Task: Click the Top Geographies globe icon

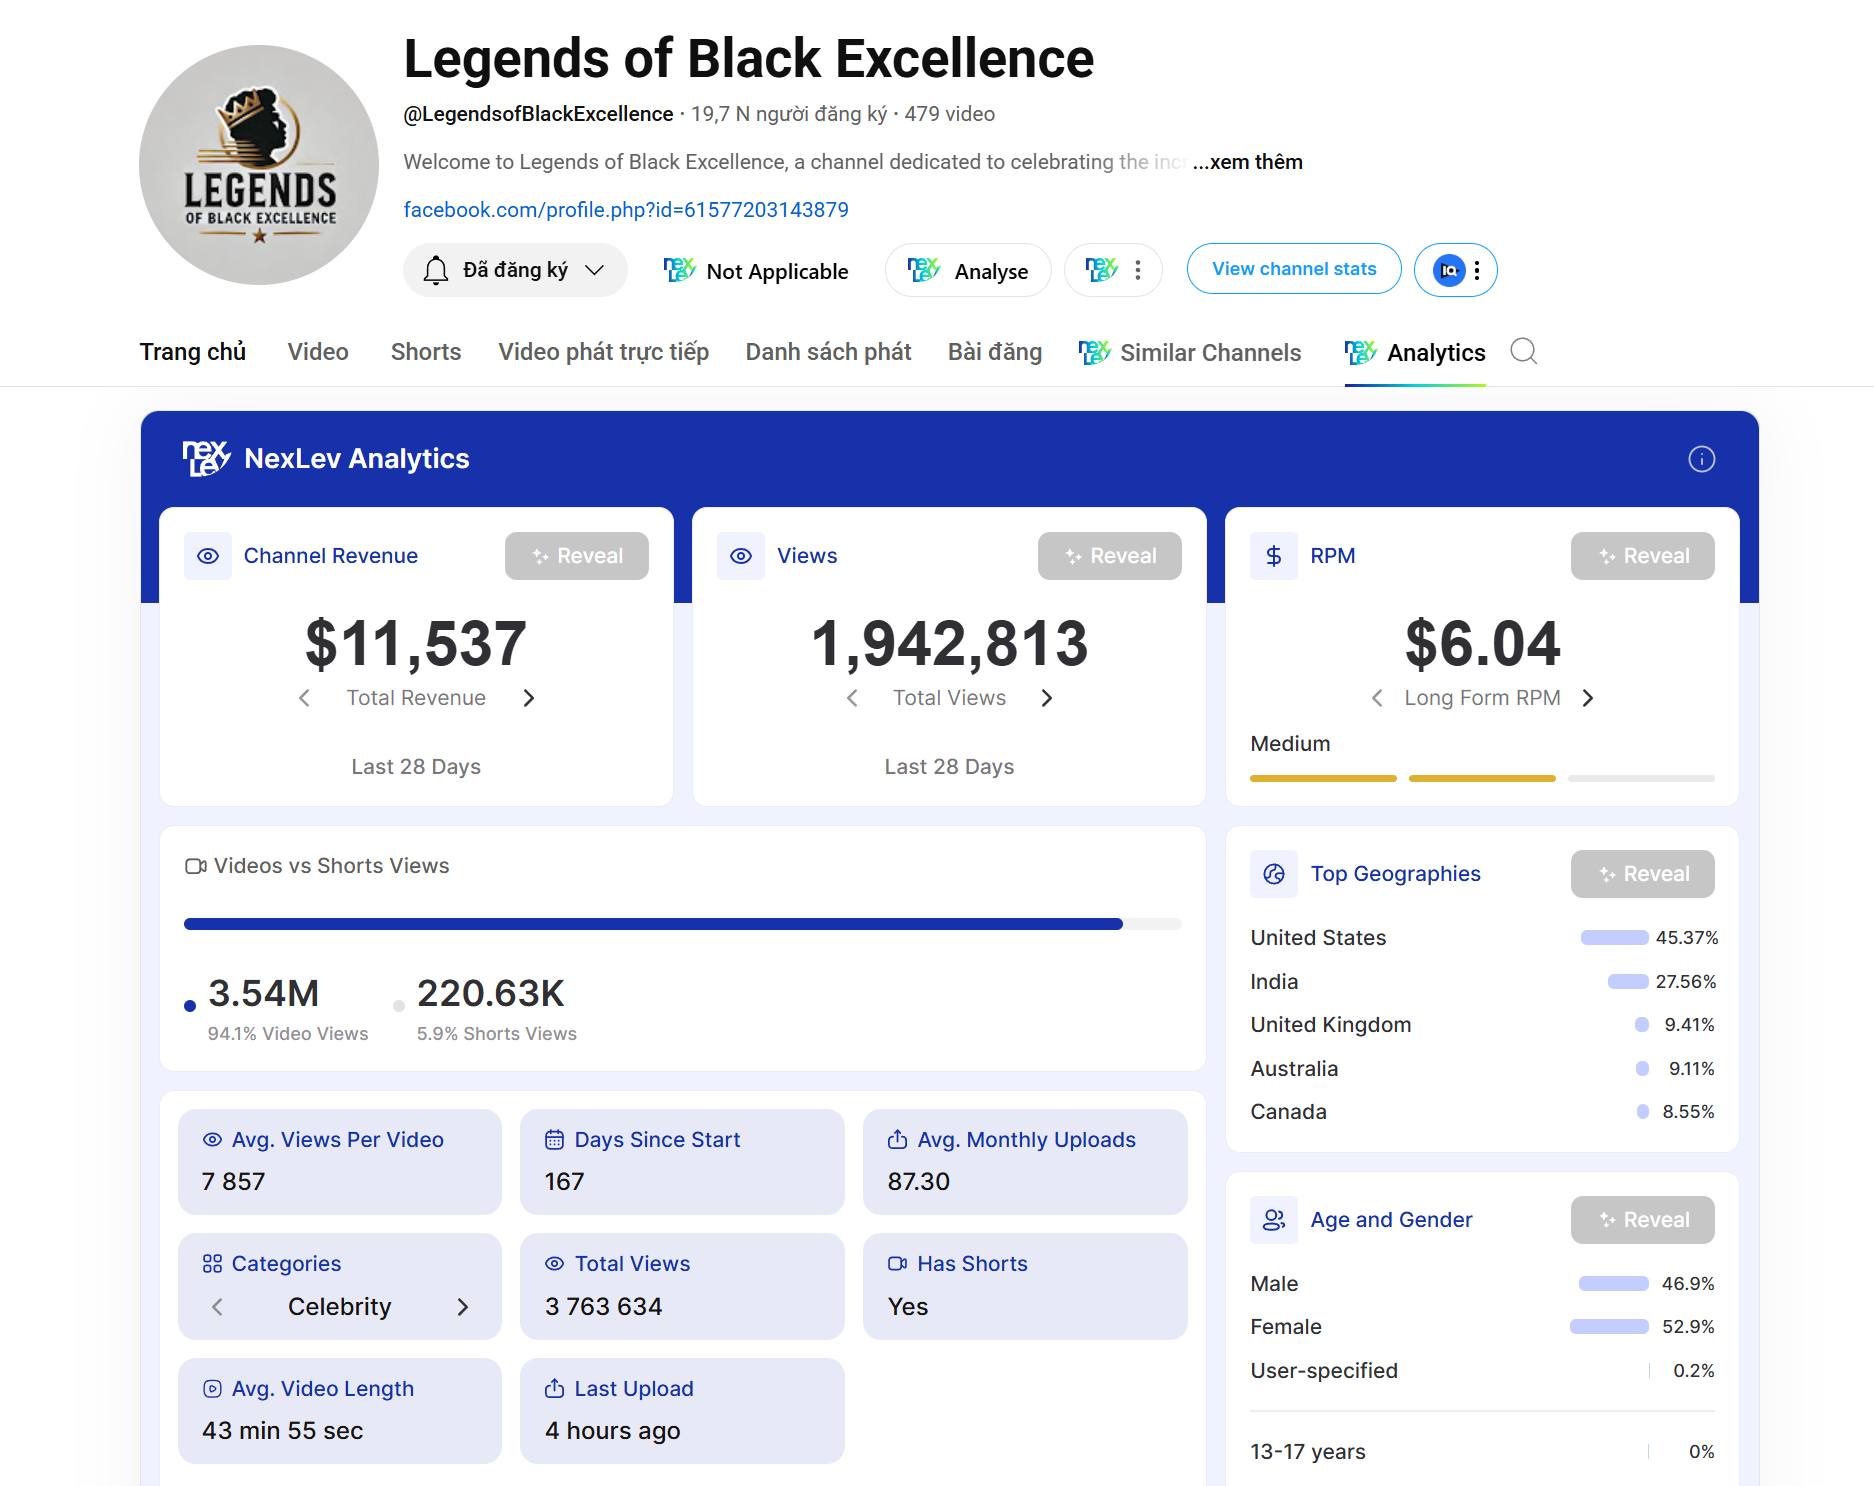Action: [1274, 874]
